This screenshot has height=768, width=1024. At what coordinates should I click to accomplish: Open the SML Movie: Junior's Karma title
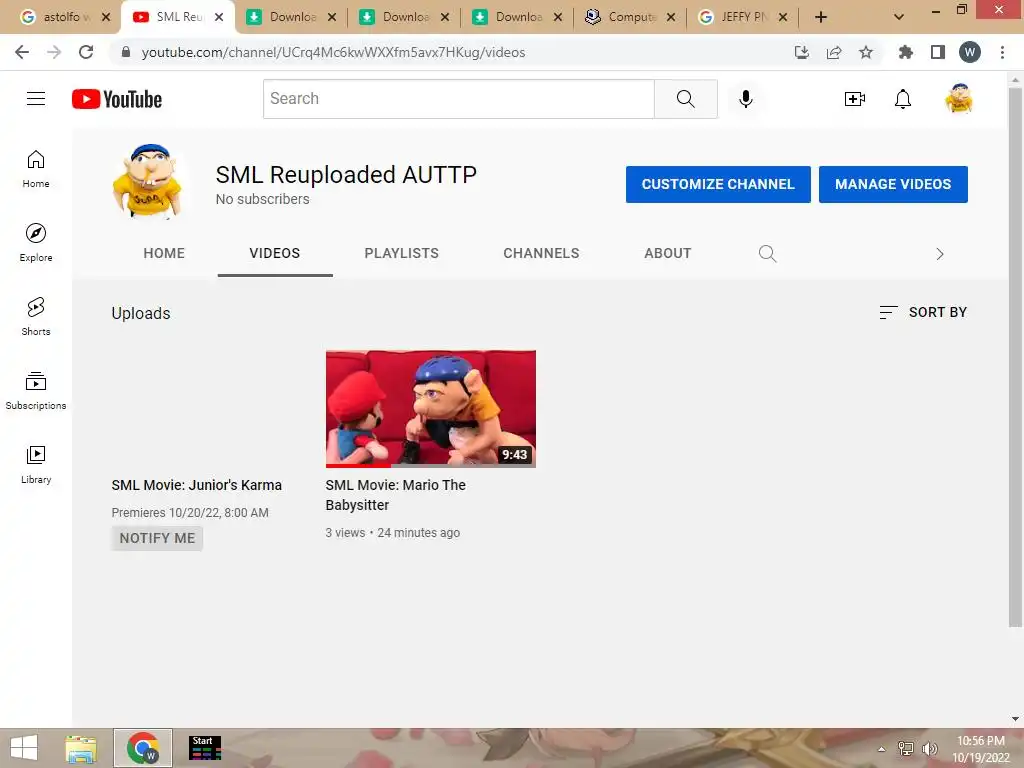tap(197, 485)
